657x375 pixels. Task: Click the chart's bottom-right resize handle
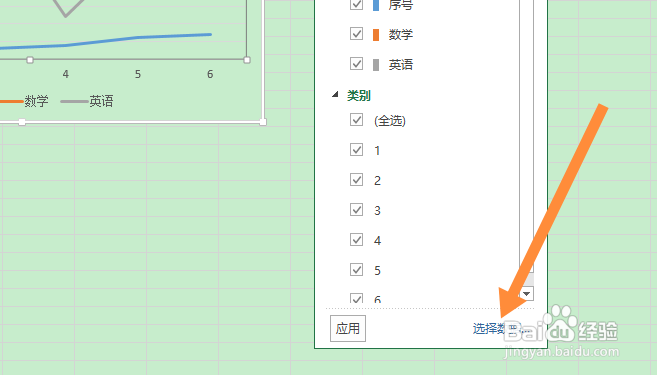(263, 122)
